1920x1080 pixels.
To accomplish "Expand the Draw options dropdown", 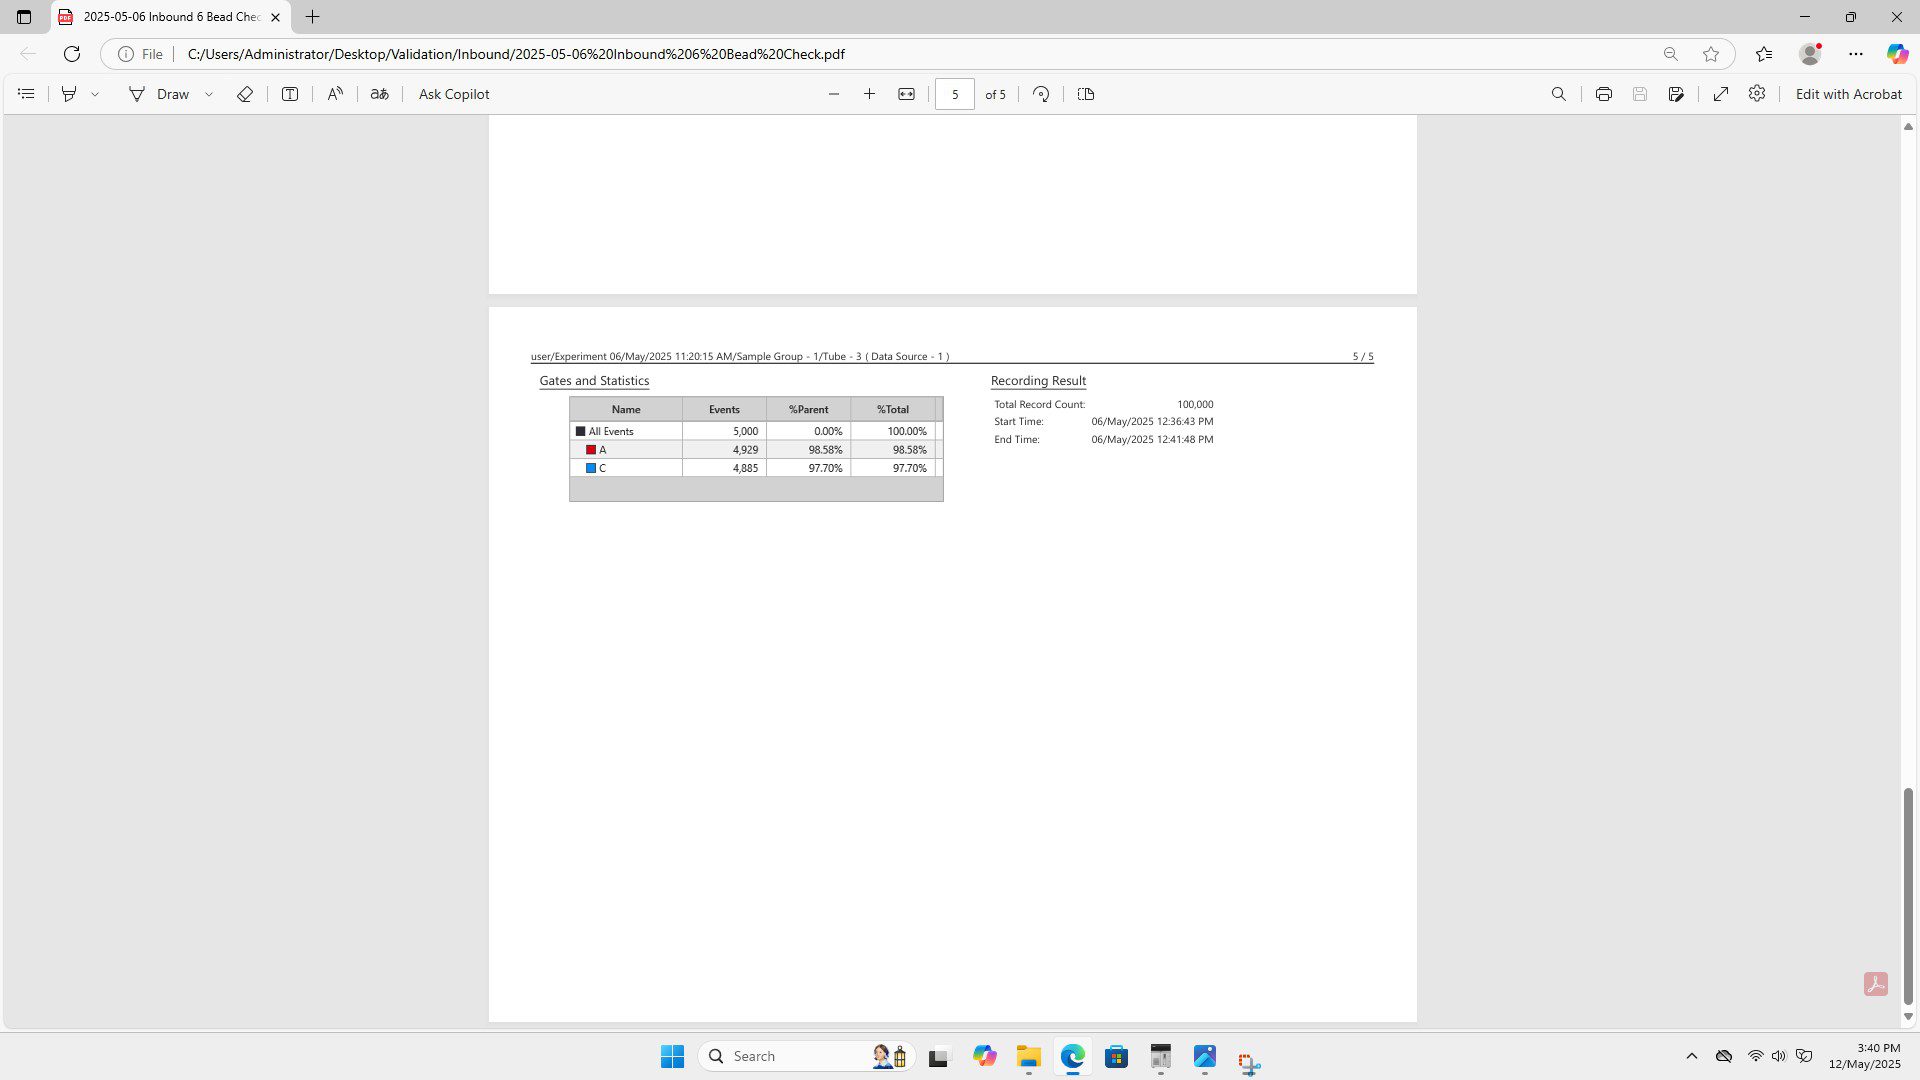I will [209, 94].
